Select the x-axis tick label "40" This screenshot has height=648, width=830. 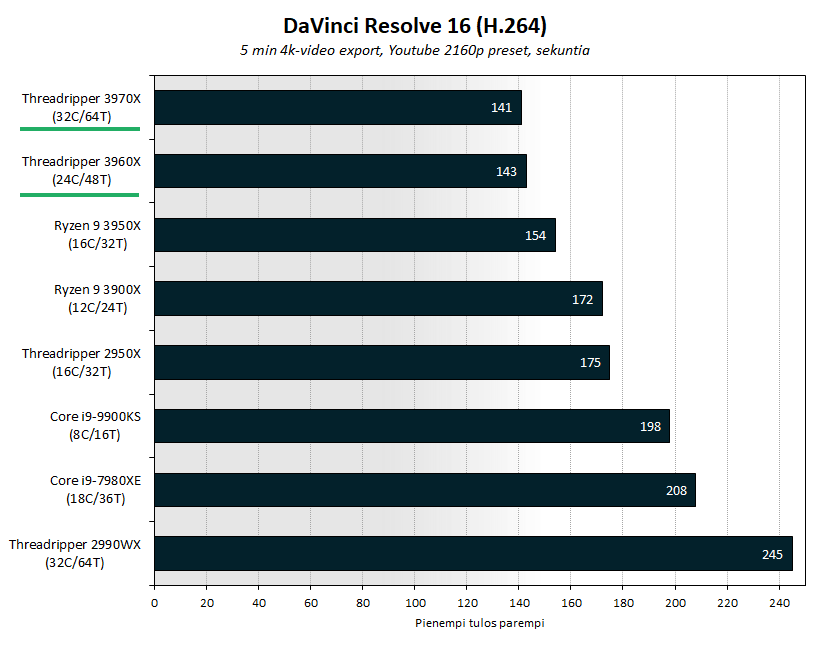click(x=259, y=603)
